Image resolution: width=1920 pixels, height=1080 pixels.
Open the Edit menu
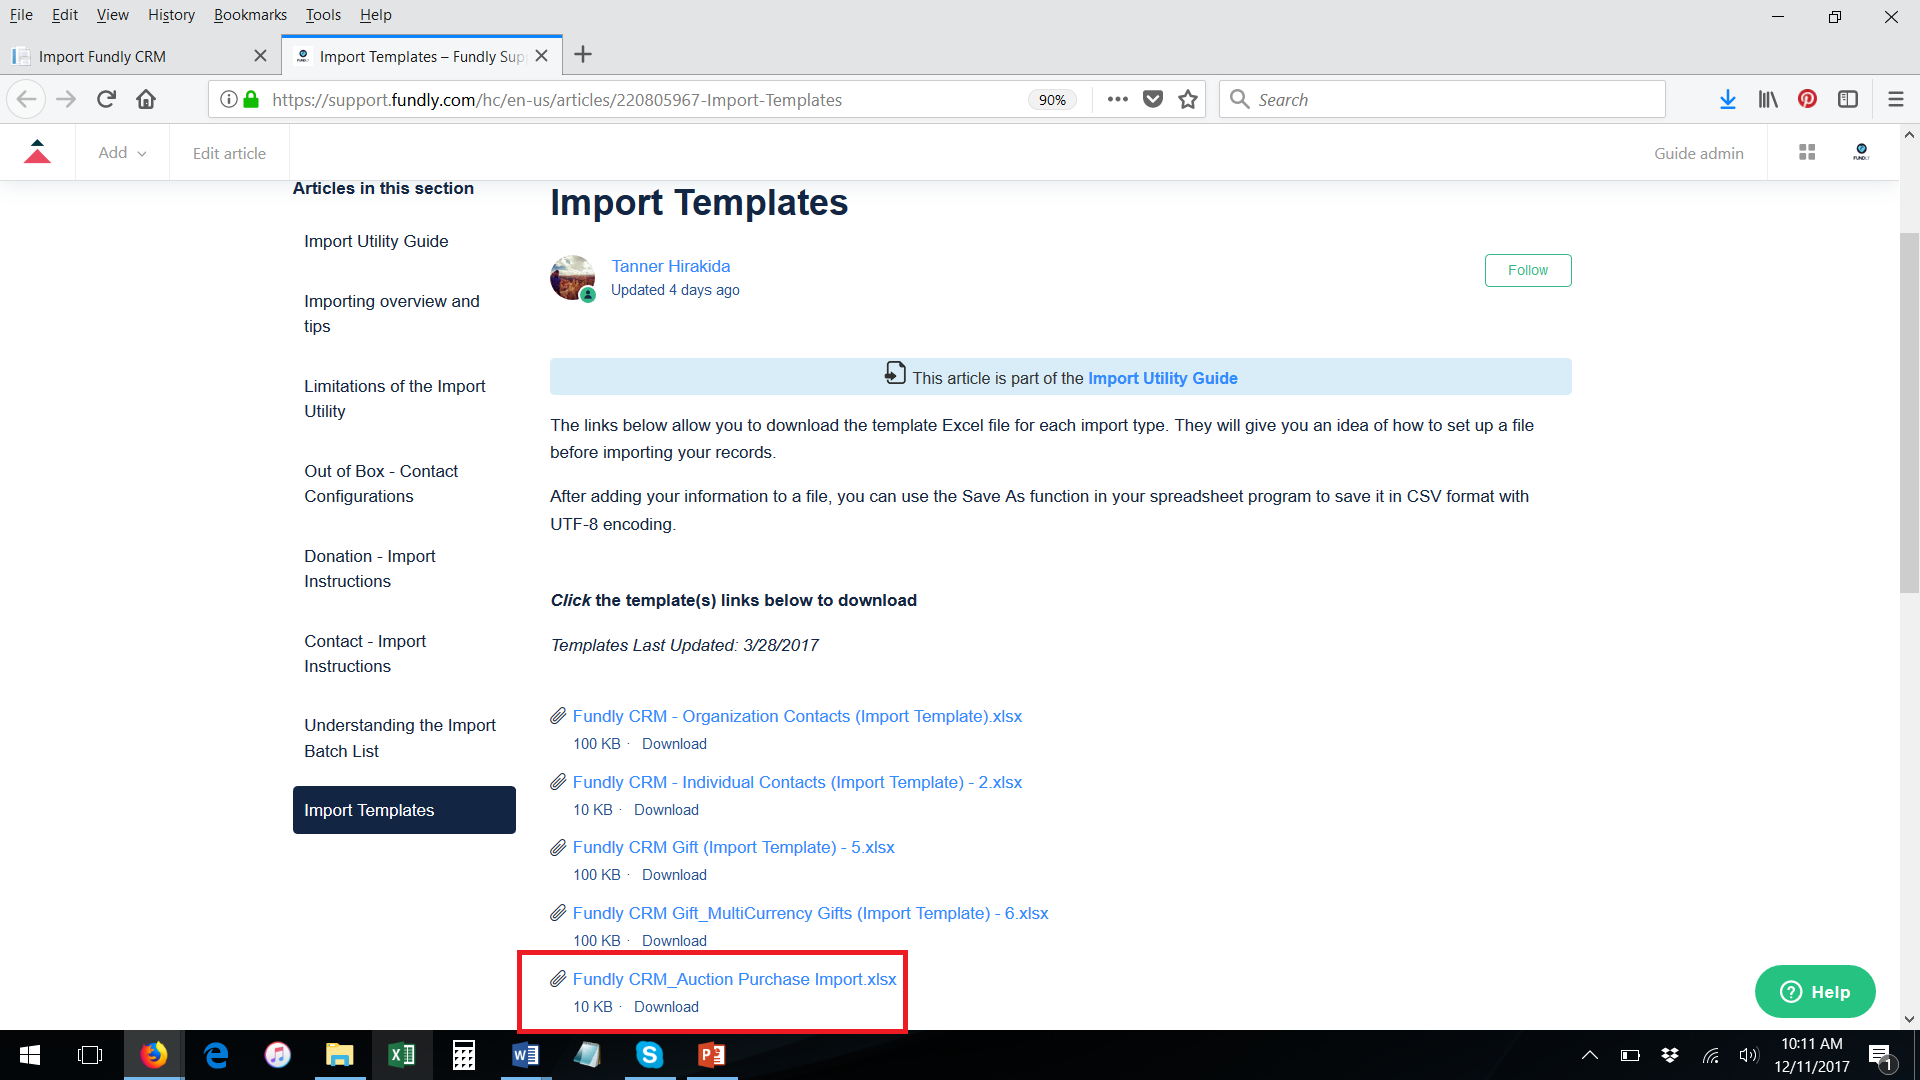(x=65, y=15)
